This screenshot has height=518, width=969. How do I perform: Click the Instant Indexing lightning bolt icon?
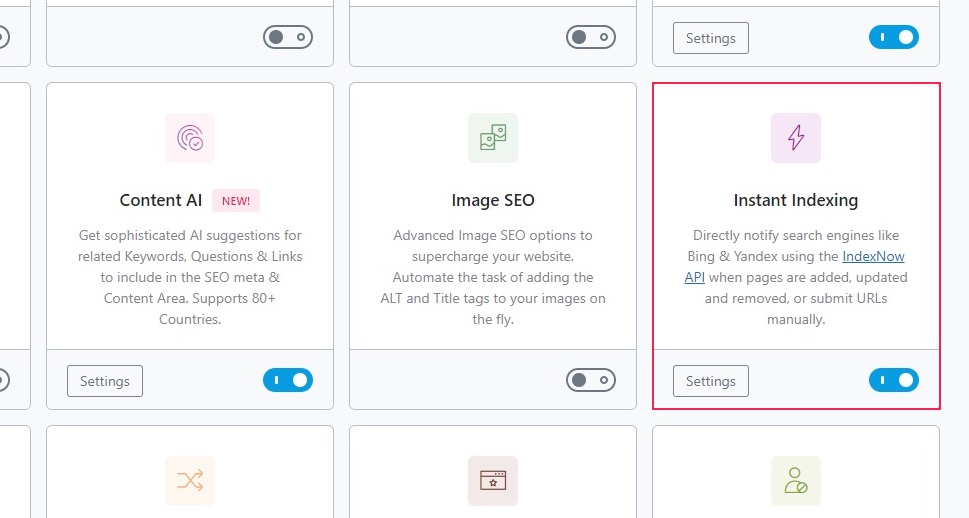(x=796, y=138)
